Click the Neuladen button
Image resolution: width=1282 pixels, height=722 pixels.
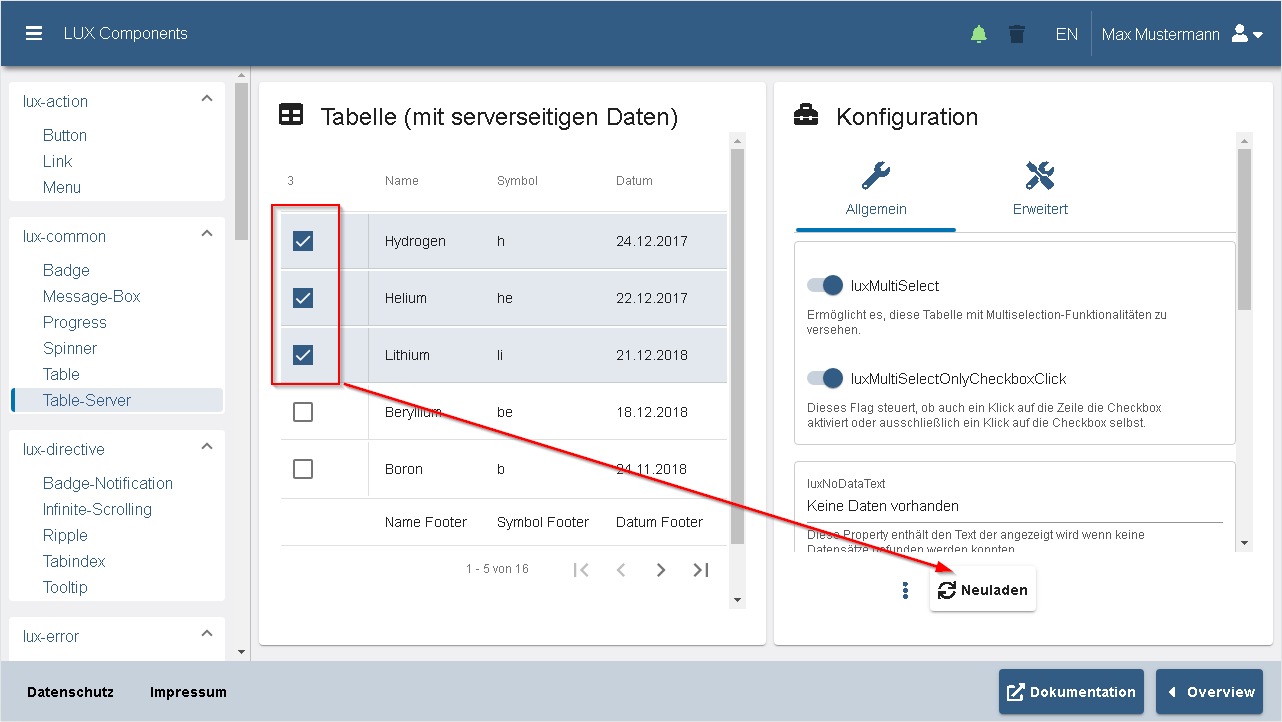[982, 590]
